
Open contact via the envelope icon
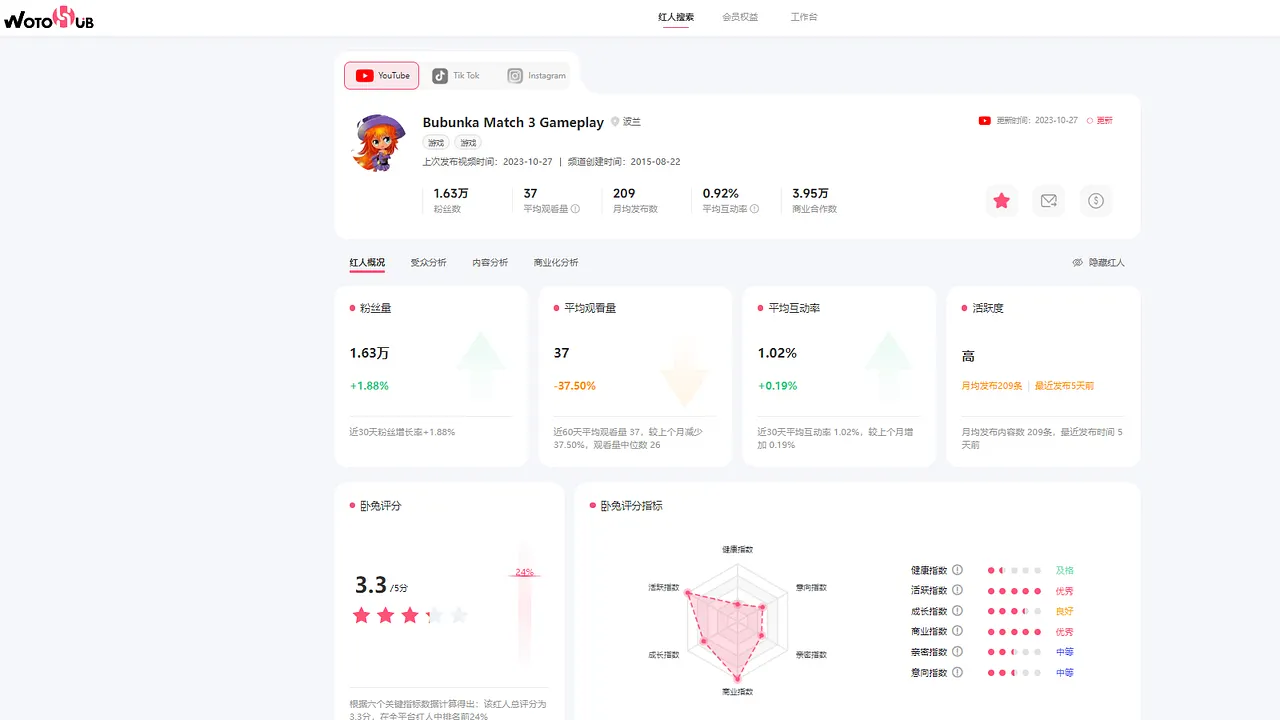point(1048,200)
